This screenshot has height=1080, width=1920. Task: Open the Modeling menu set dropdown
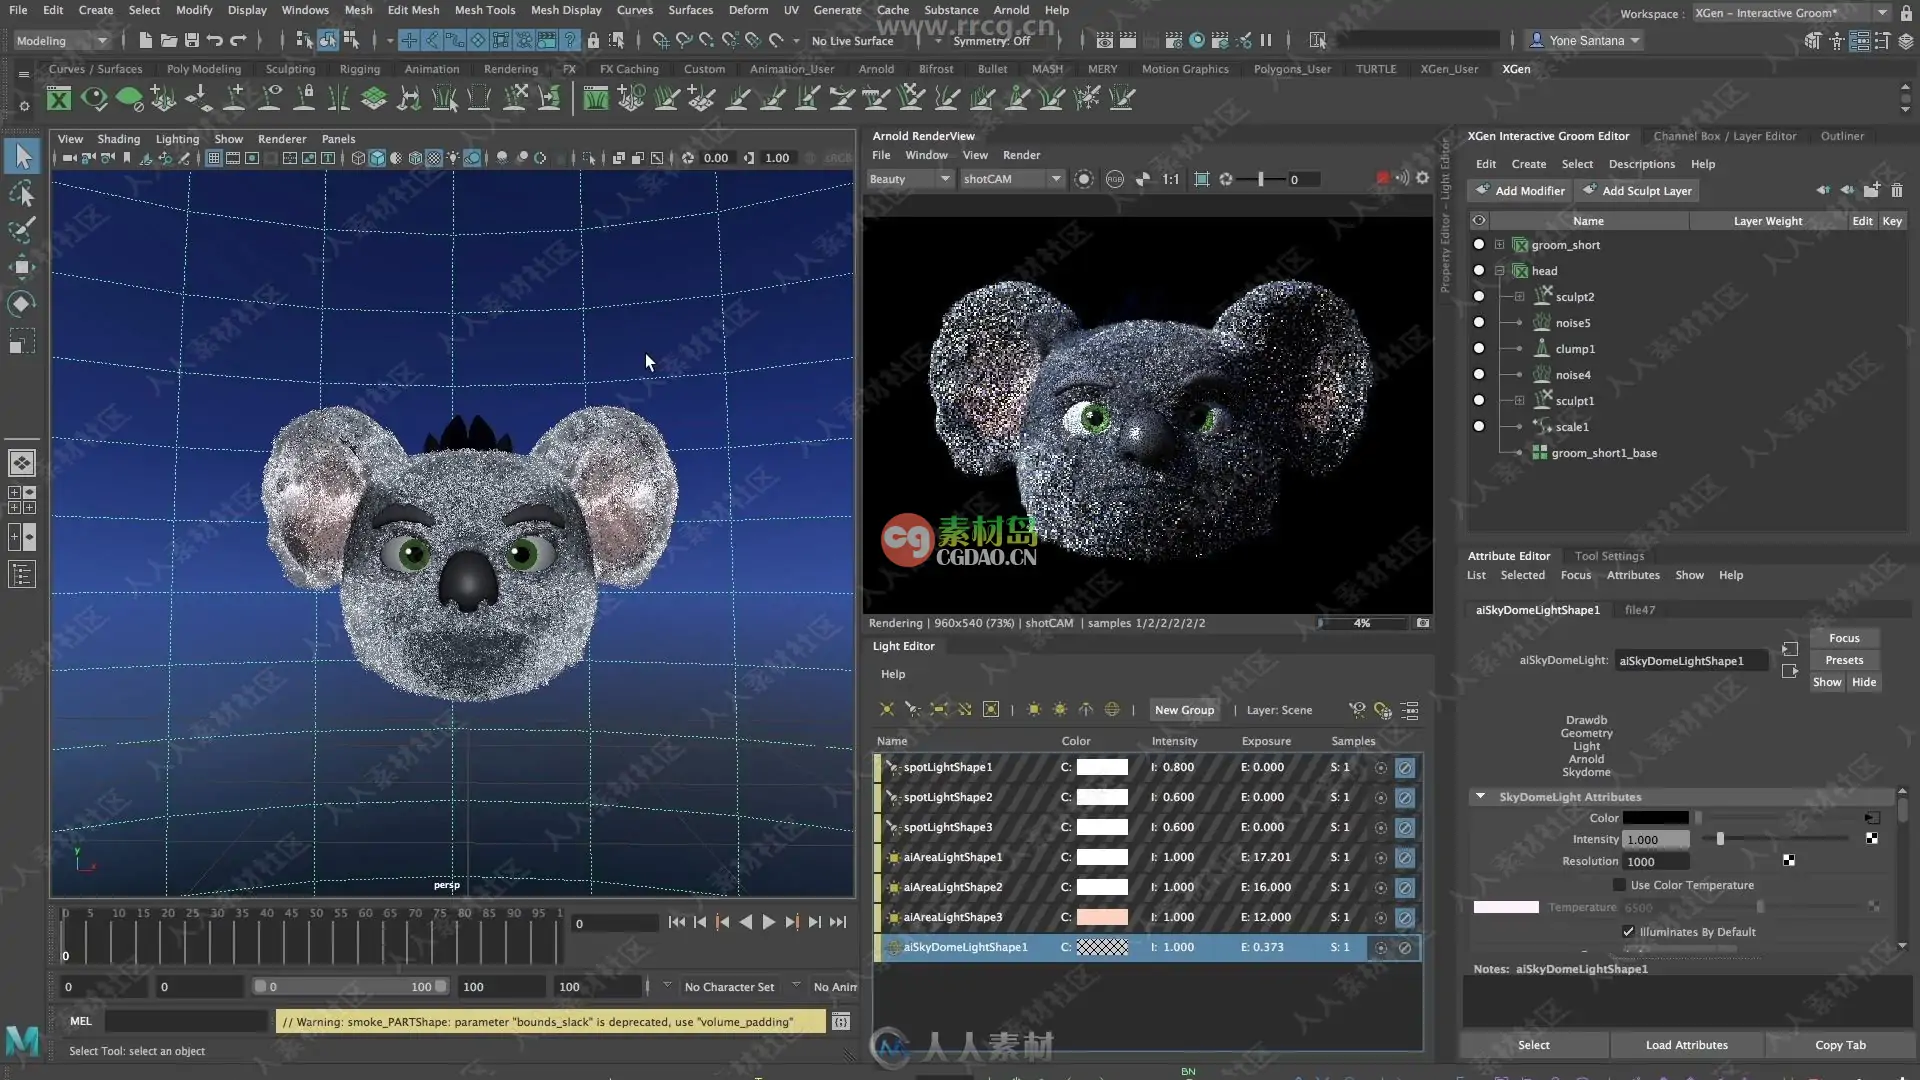(x=62, y=41)
